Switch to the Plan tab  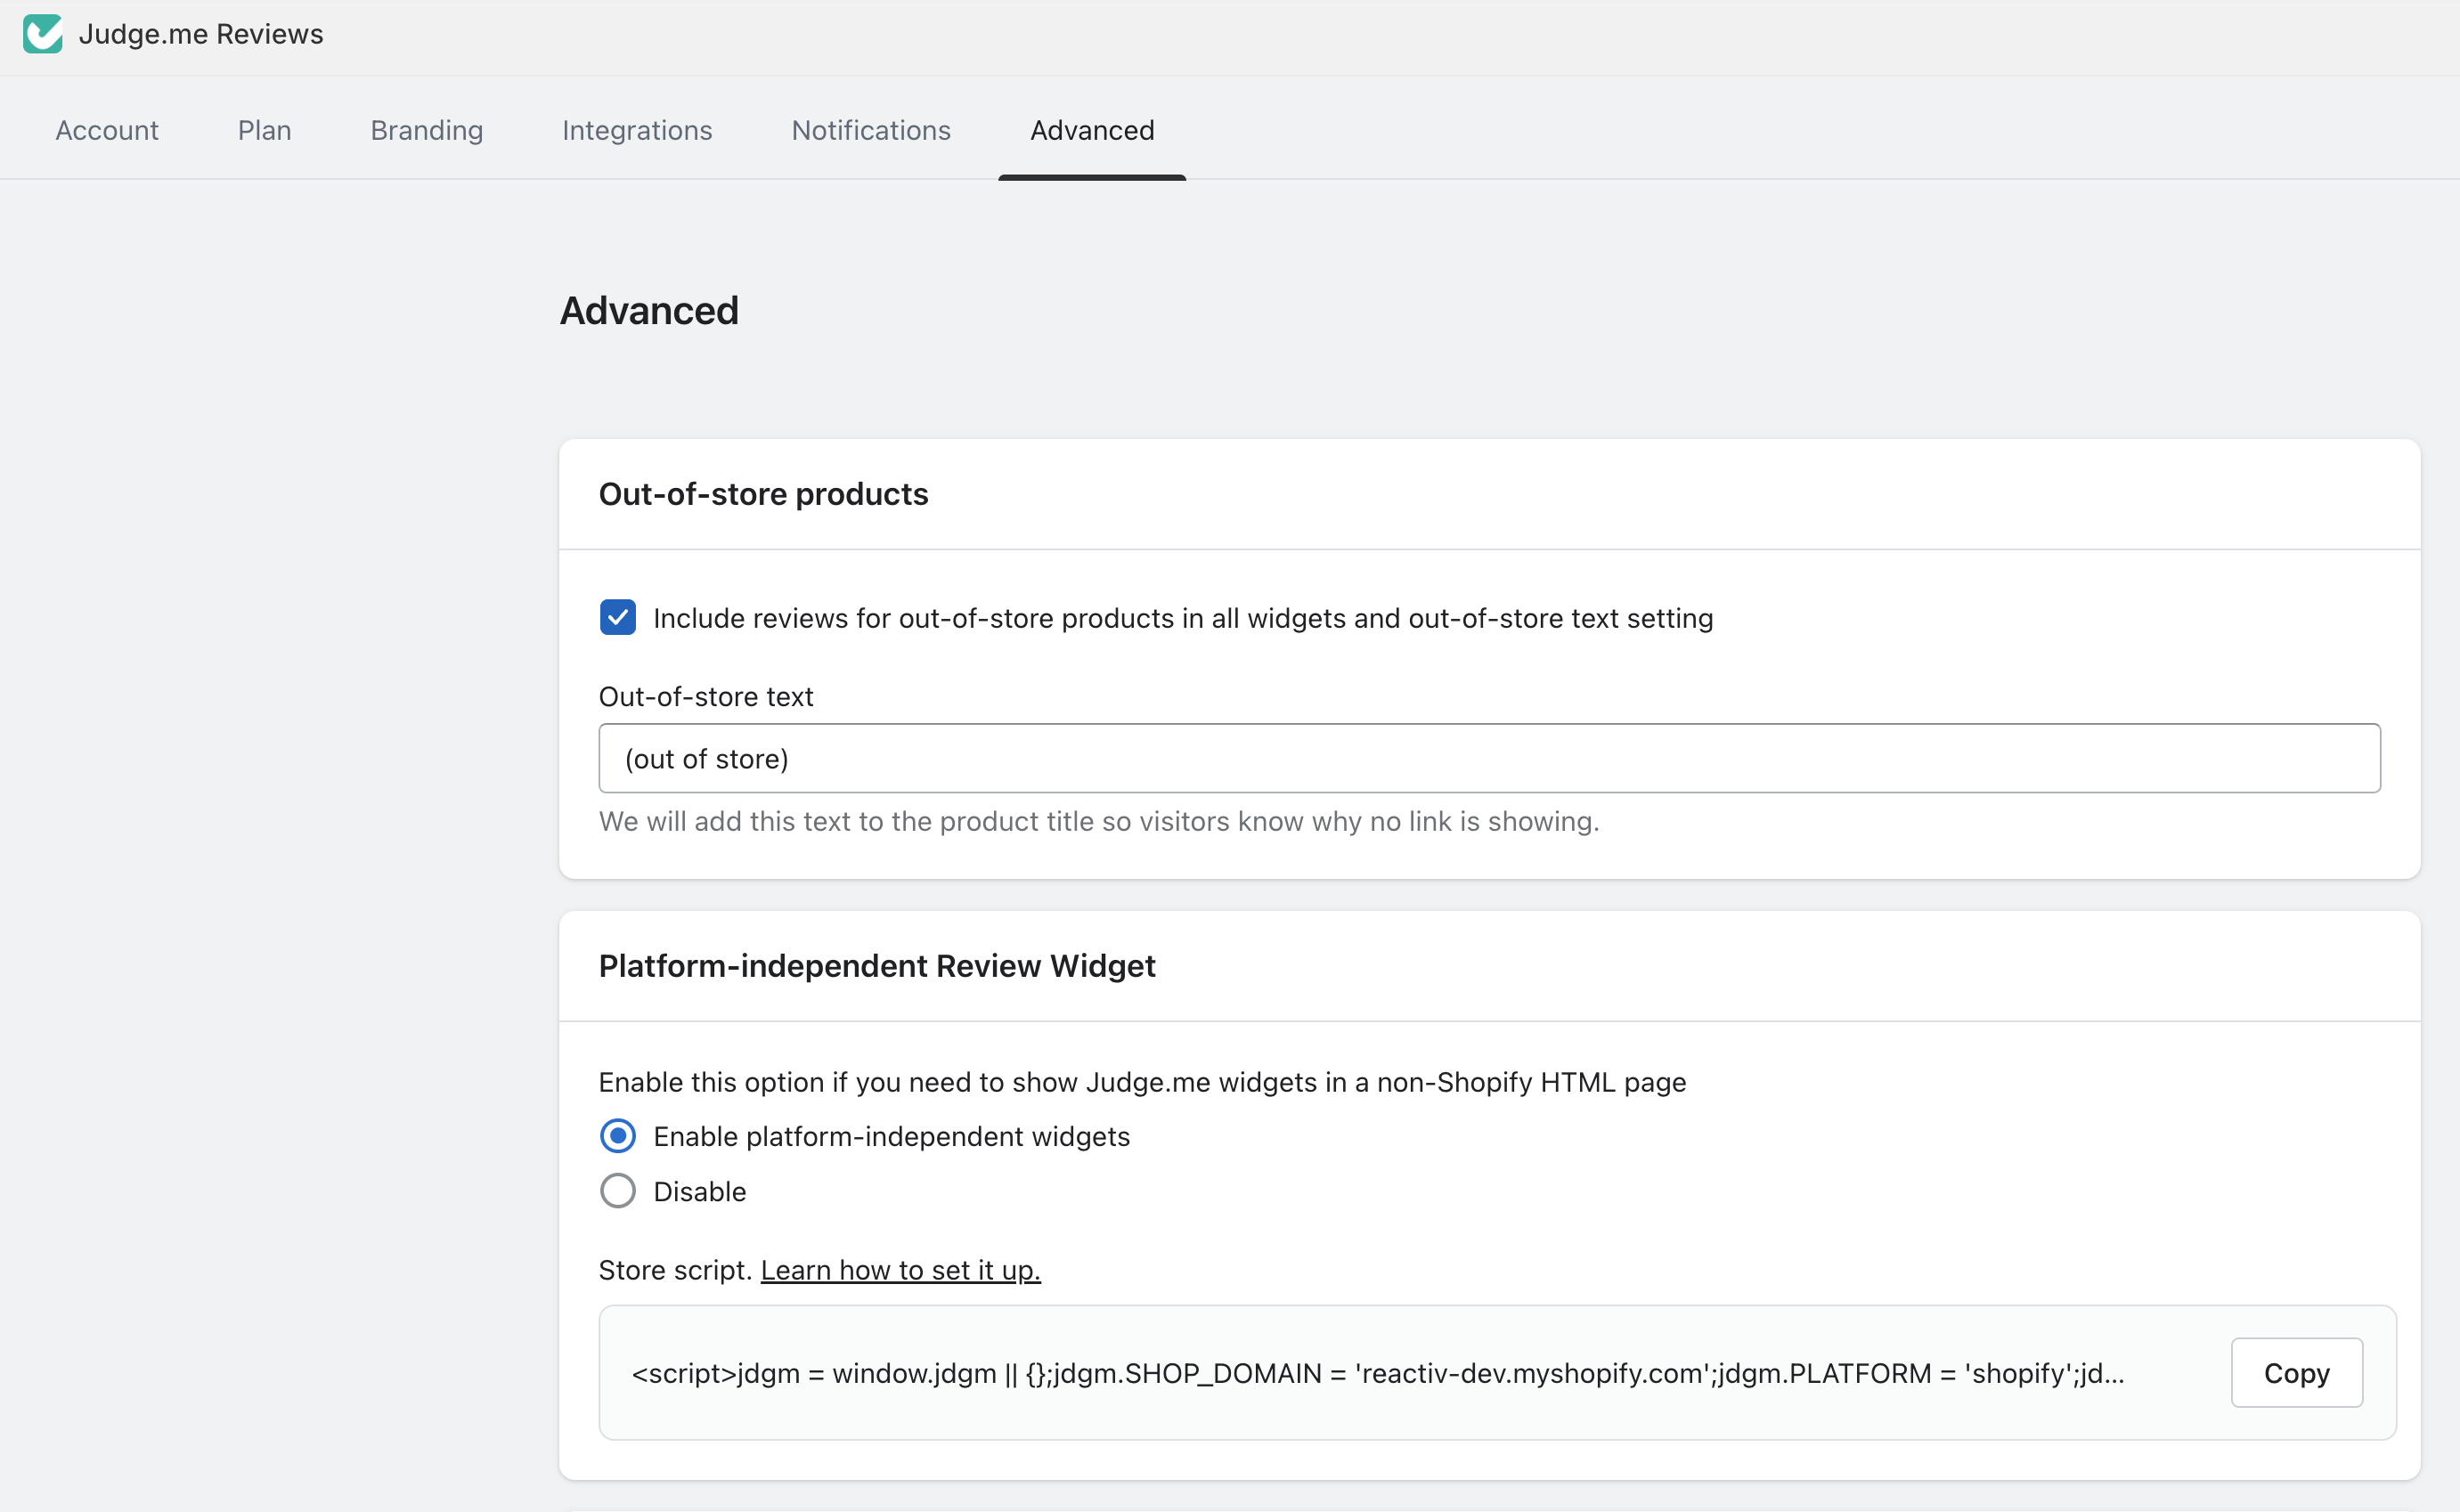click(264, 130)
